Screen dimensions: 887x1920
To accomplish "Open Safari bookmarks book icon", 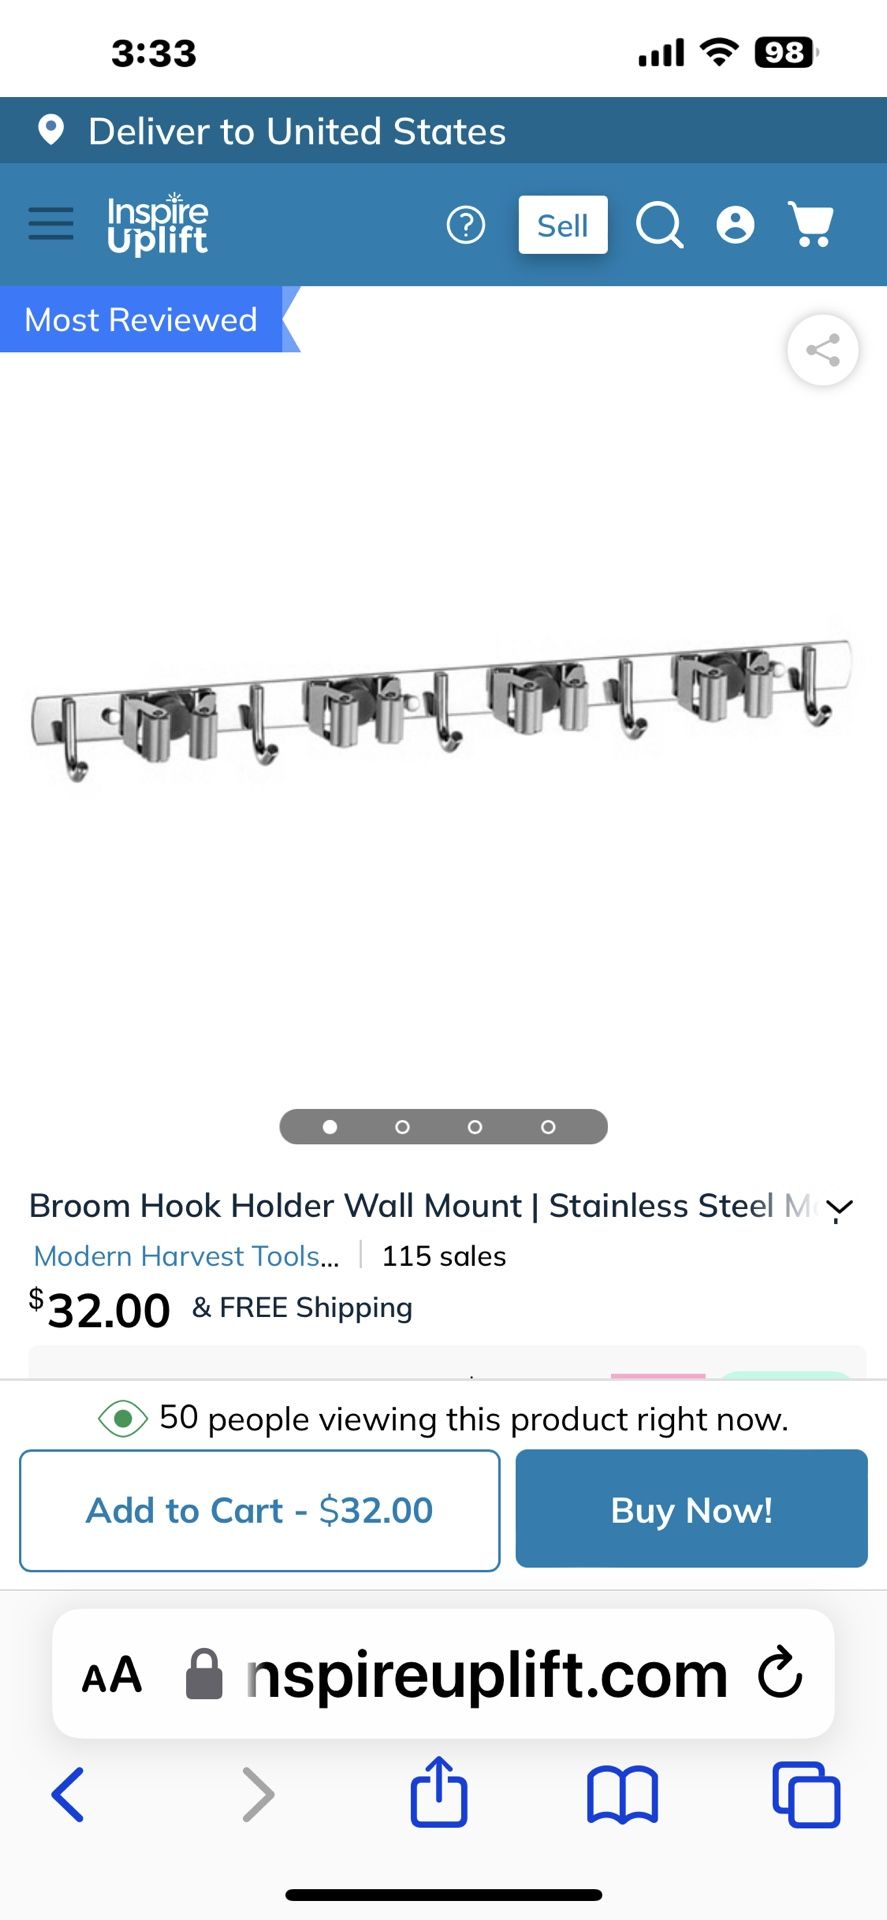I will coord(622,1795).
